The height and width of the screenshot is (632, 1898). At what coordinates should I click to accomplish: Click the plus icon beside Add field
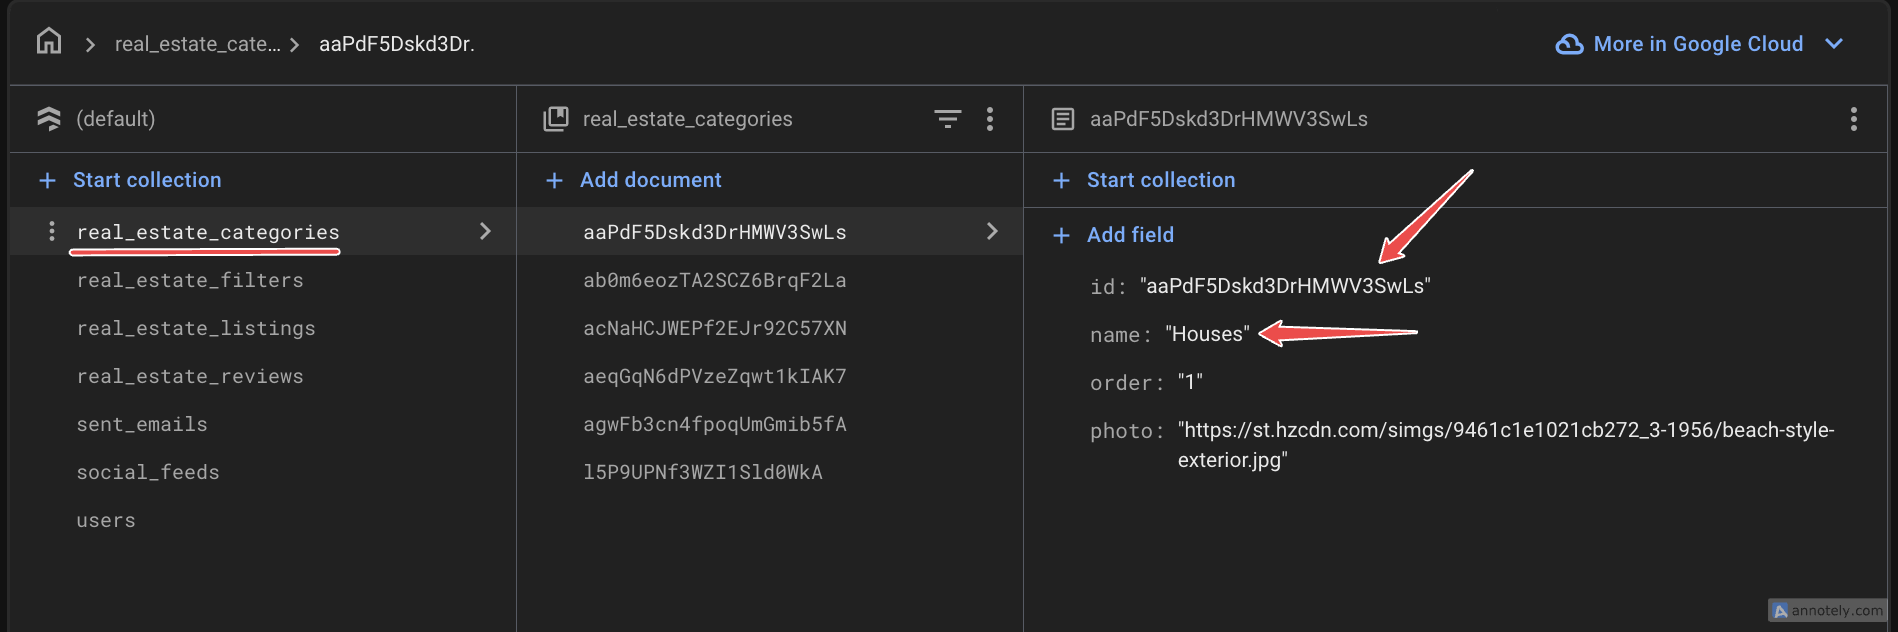[1061, 235]
